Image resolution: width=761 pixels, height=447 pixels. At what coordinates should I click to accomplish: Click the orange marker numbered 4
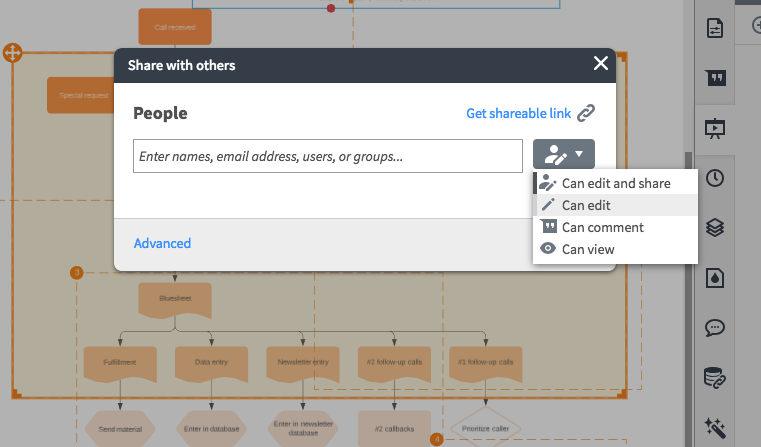[436, 439]
